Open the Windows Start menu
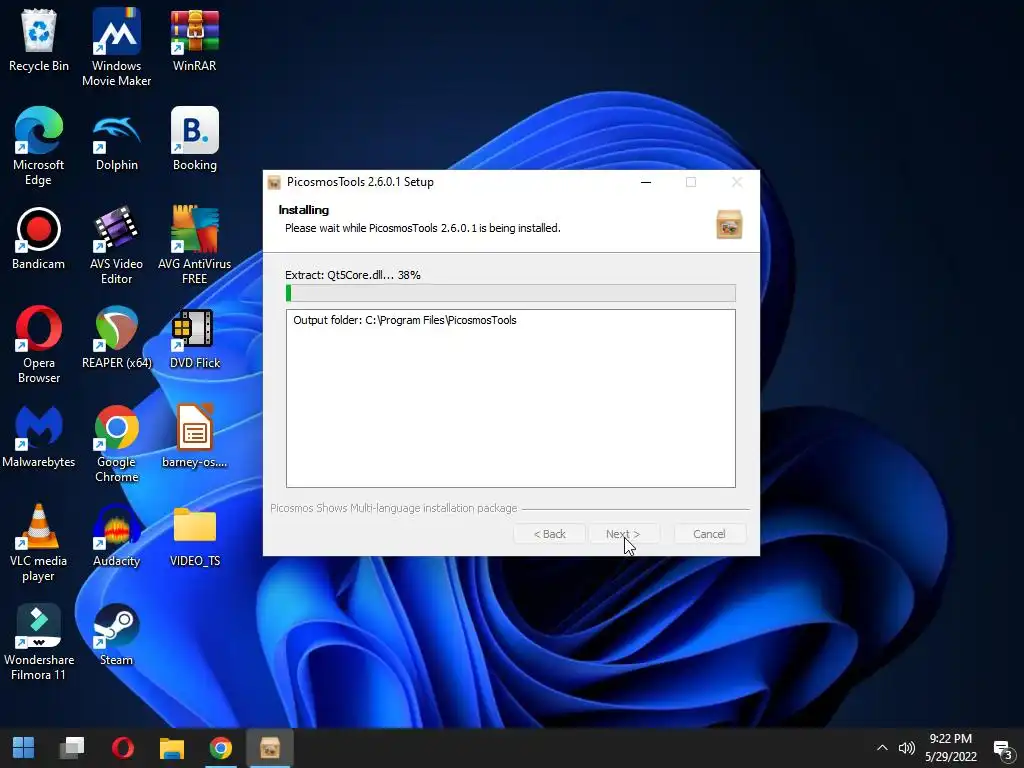 point(24,748)
